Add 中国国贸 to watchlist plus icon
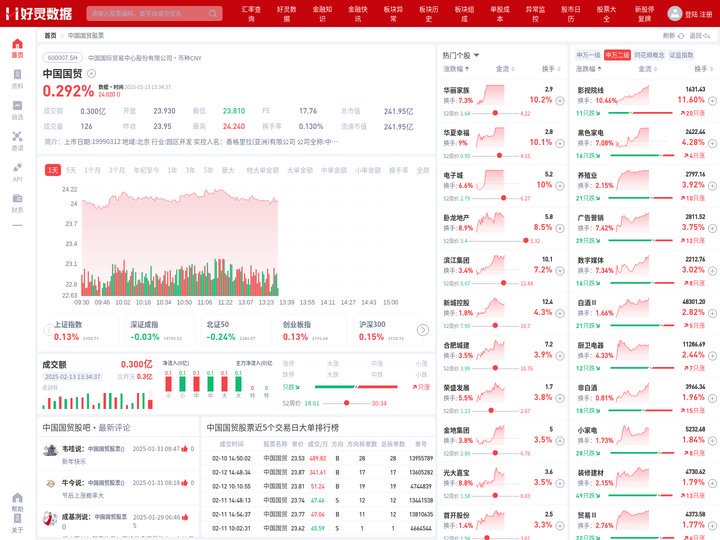Viewport: 720px width, 540px height. click(91, 73)
